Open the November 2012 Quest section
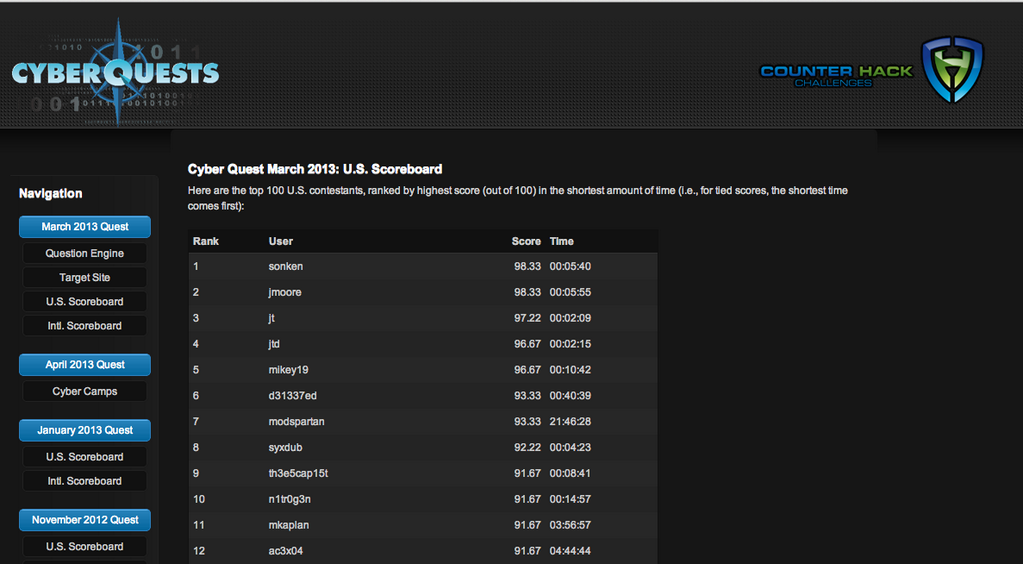The width and height of the screenshot is (1023, 564). 85,520
